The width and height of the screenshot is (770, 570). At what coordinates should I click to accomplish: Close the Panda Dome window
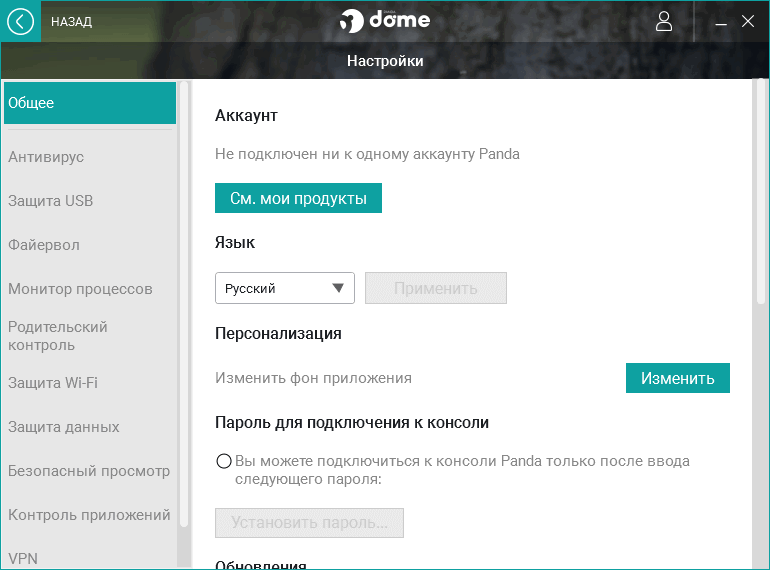748,21
